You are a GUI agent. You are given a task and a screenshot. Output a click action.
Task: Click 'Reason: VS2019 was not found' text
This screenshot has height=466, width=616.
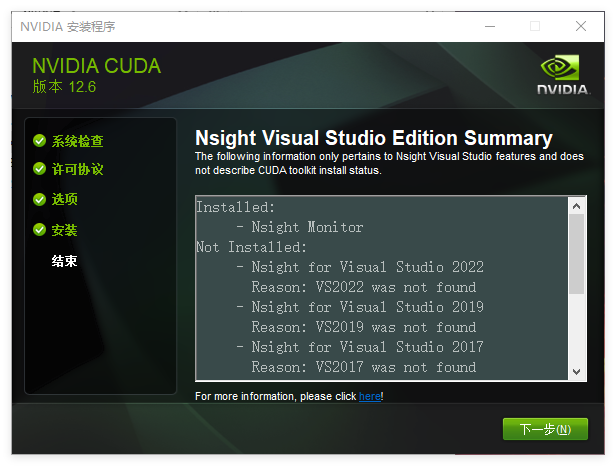coord(364,327)
